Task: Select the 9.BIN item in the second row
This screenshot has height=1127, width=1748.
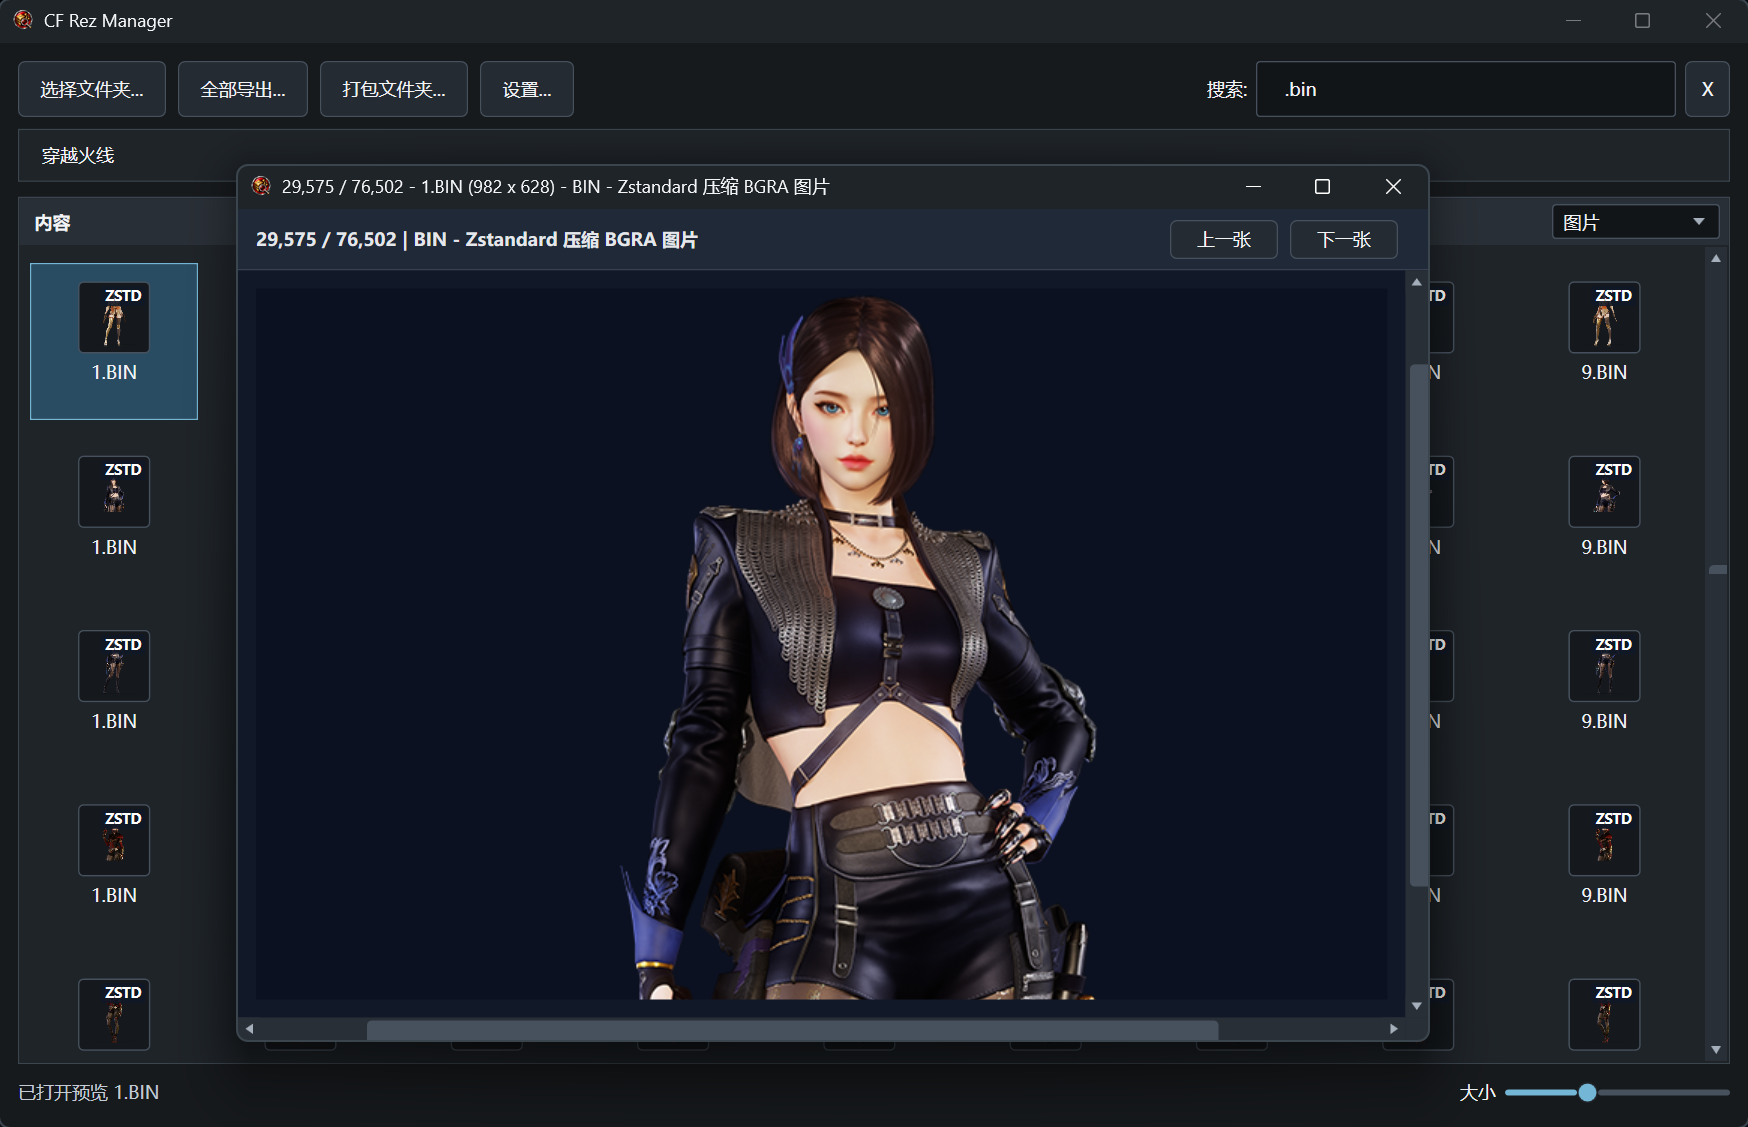Action: [x=1604, y=508]
